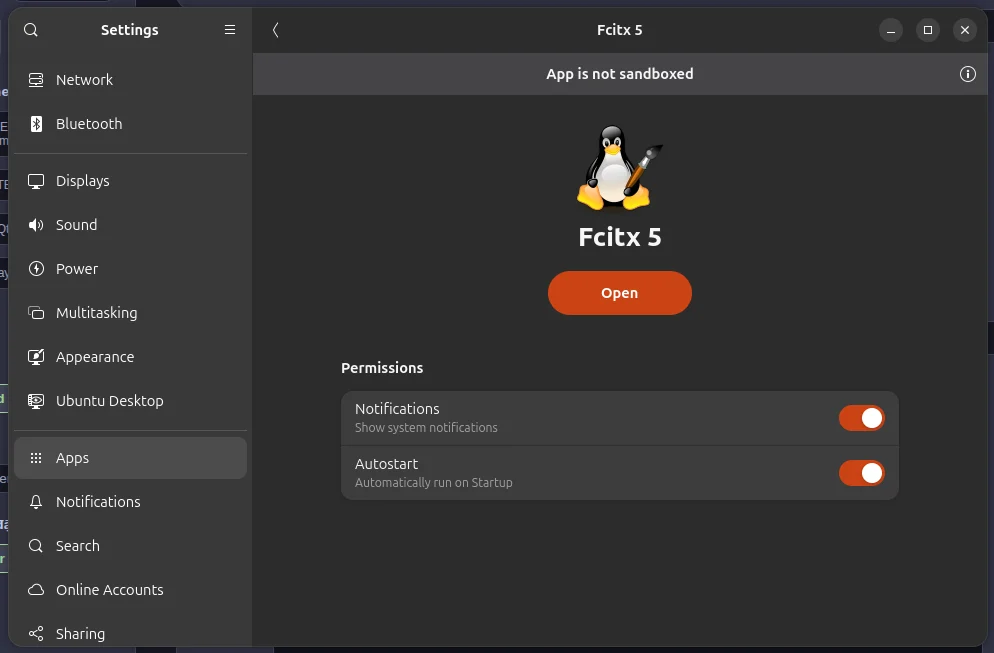
Task: Click the Sharing icon
Action: pyautogui.click(x=36, y=633)
